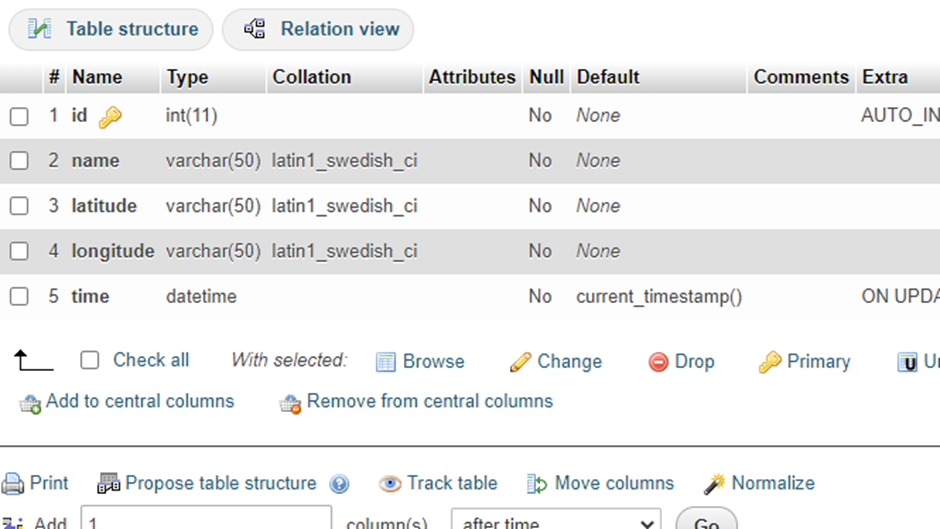Click the Browse table icon

(386, 362)
